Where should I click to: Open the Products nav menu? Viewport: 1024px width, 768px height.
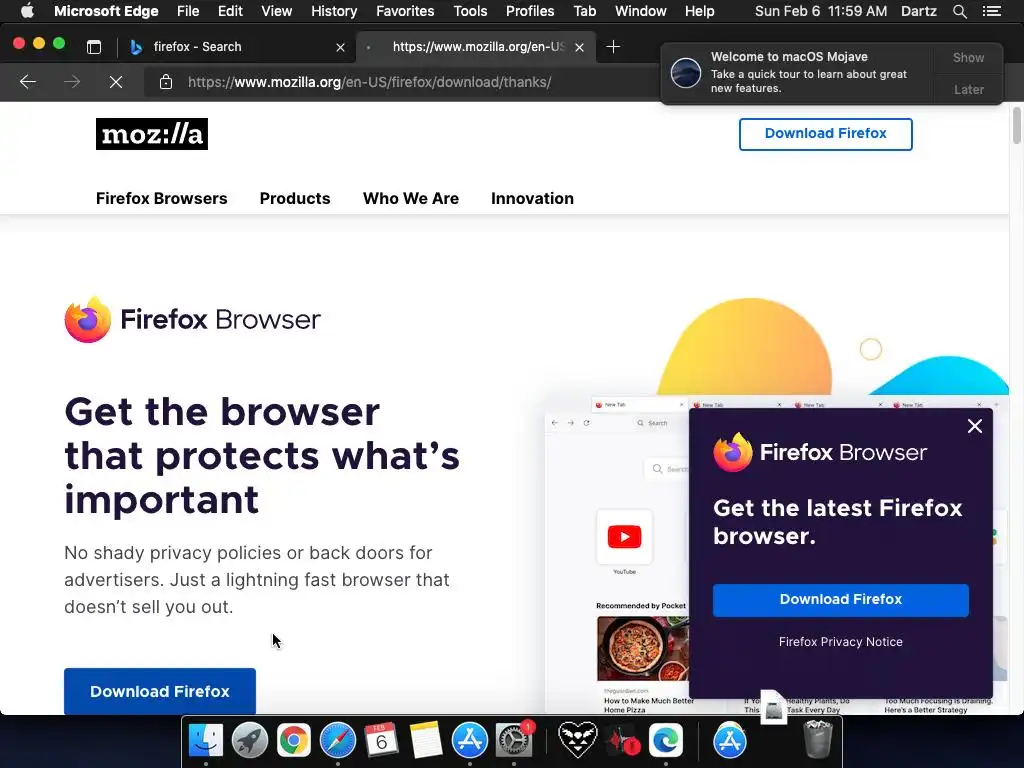[x=295, y=199]
